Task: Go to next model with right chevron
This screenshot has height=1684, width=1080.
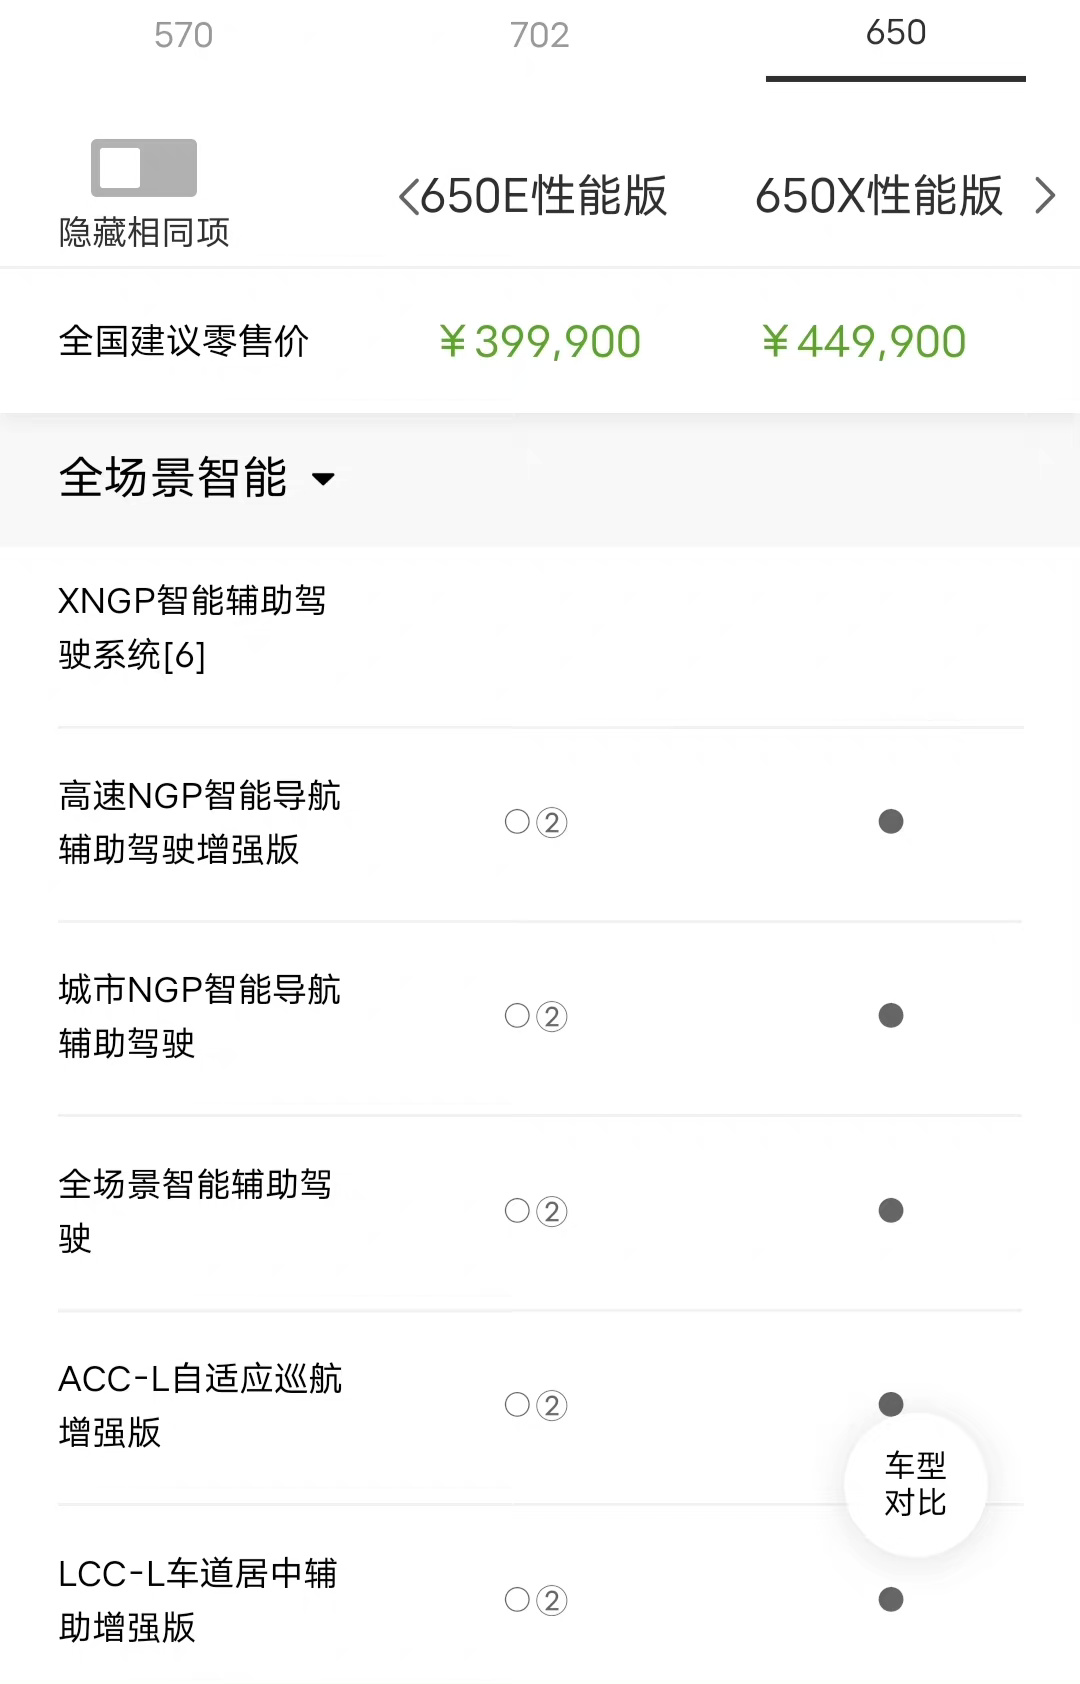Action: click(1045, 196)
